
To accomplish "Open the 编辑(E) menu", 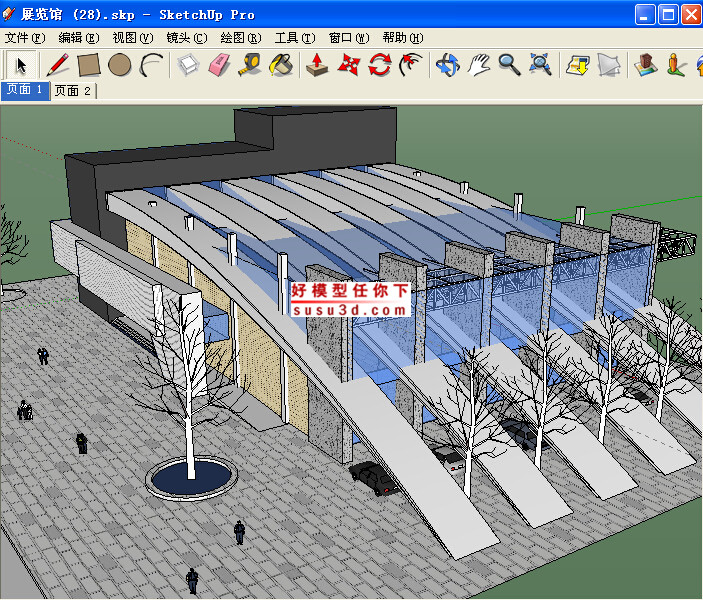I will coord(79,38).
